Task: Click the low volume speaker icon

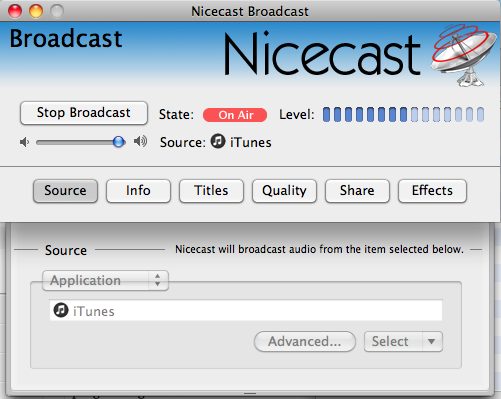Action: tap(24, 142)
